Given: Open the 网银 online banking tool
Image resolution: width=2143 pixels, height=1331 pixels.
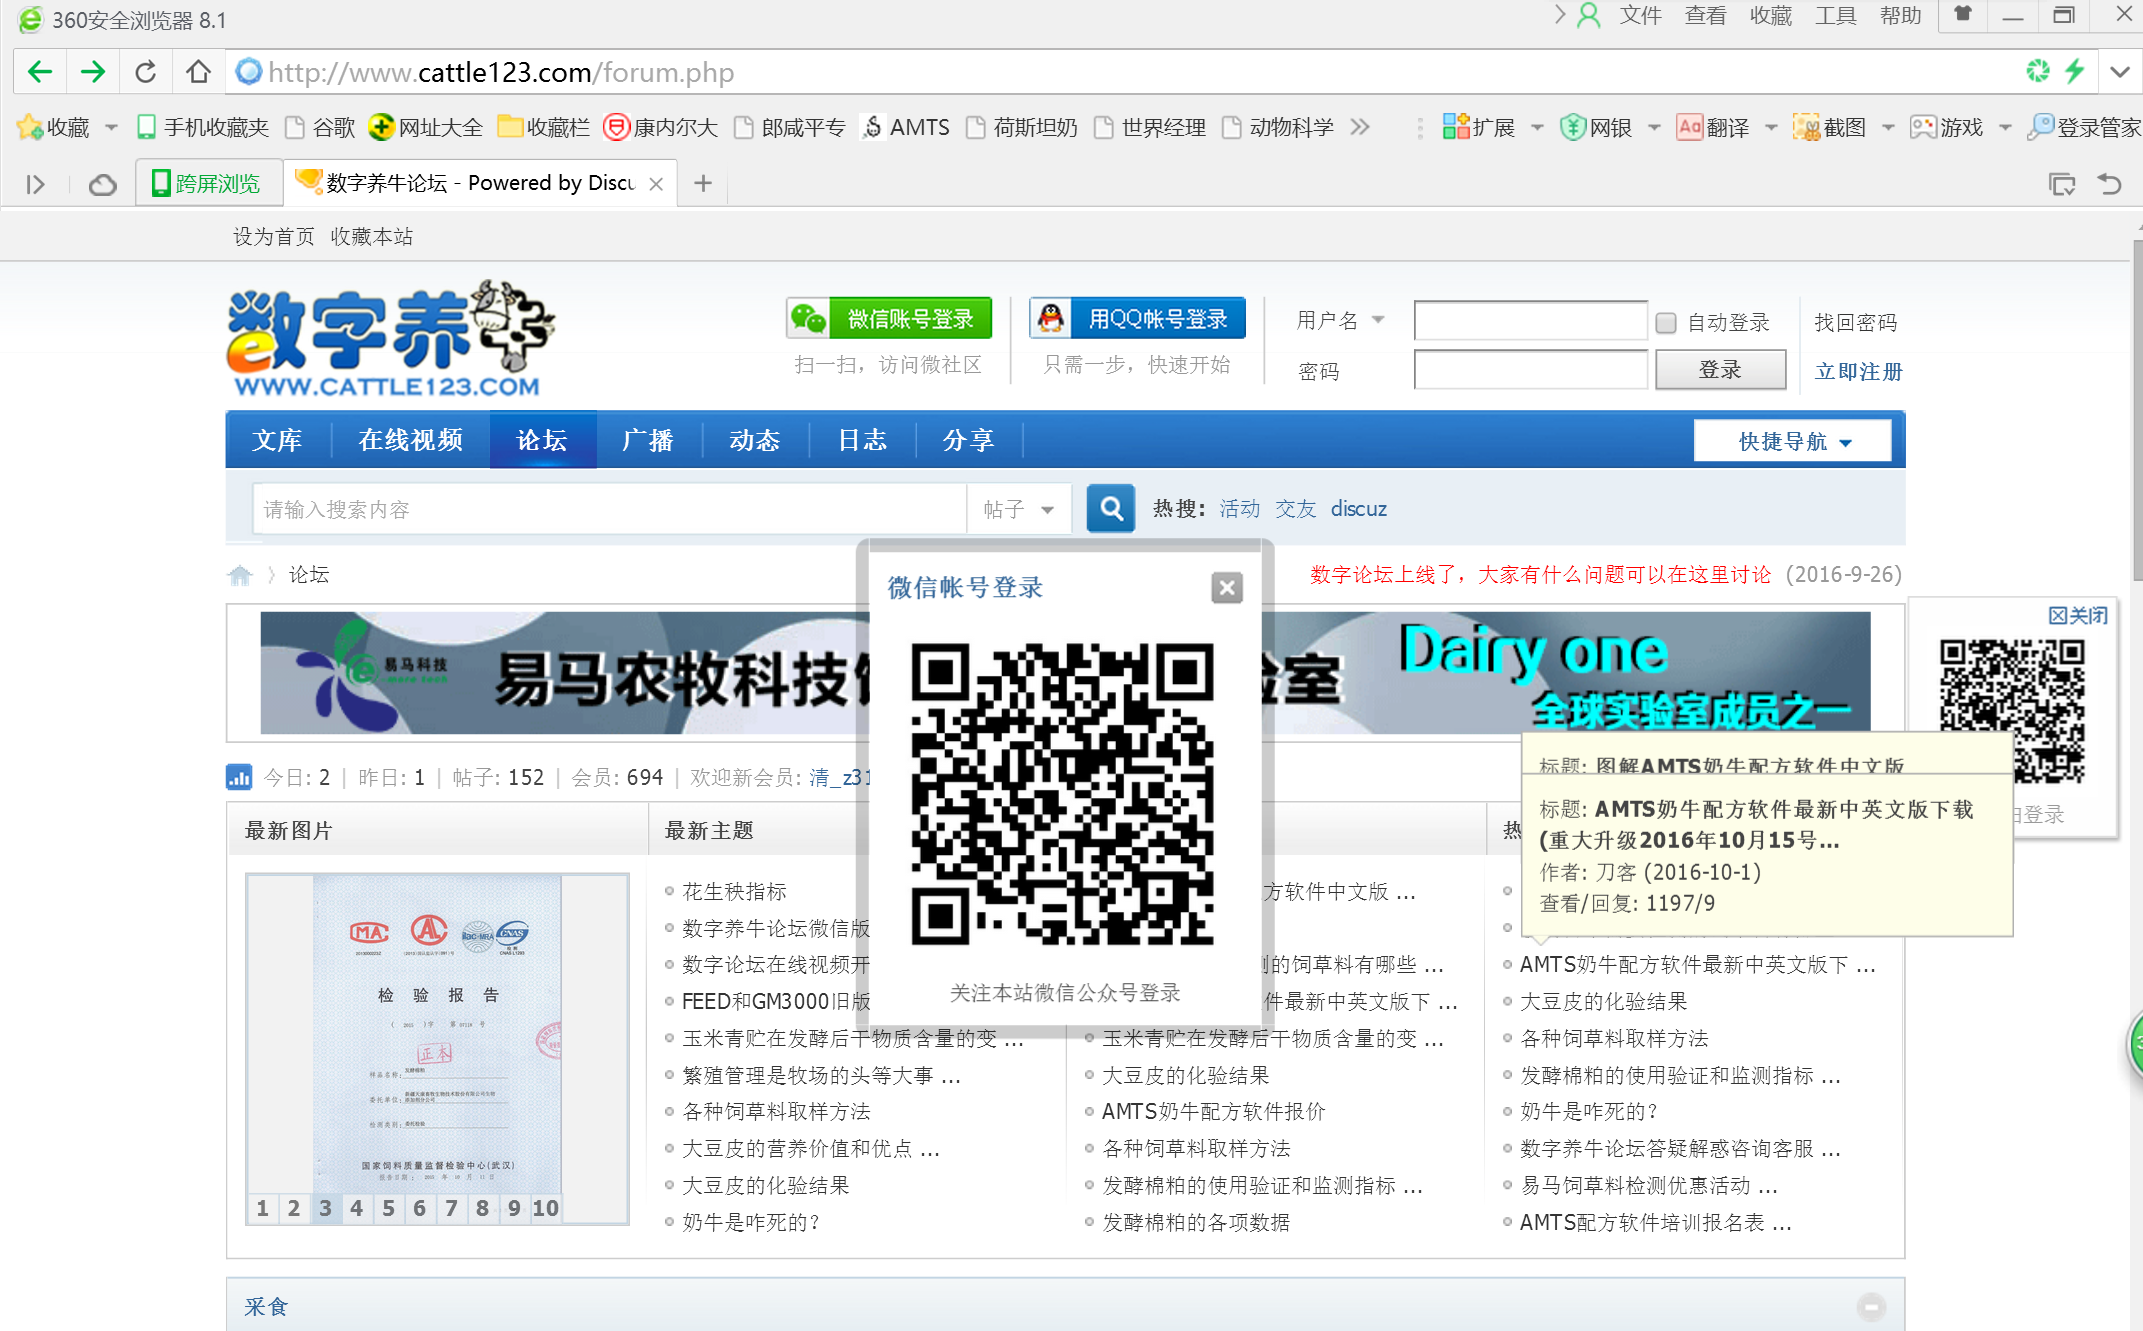Looking at the screenshot, I should [1596, 127].
